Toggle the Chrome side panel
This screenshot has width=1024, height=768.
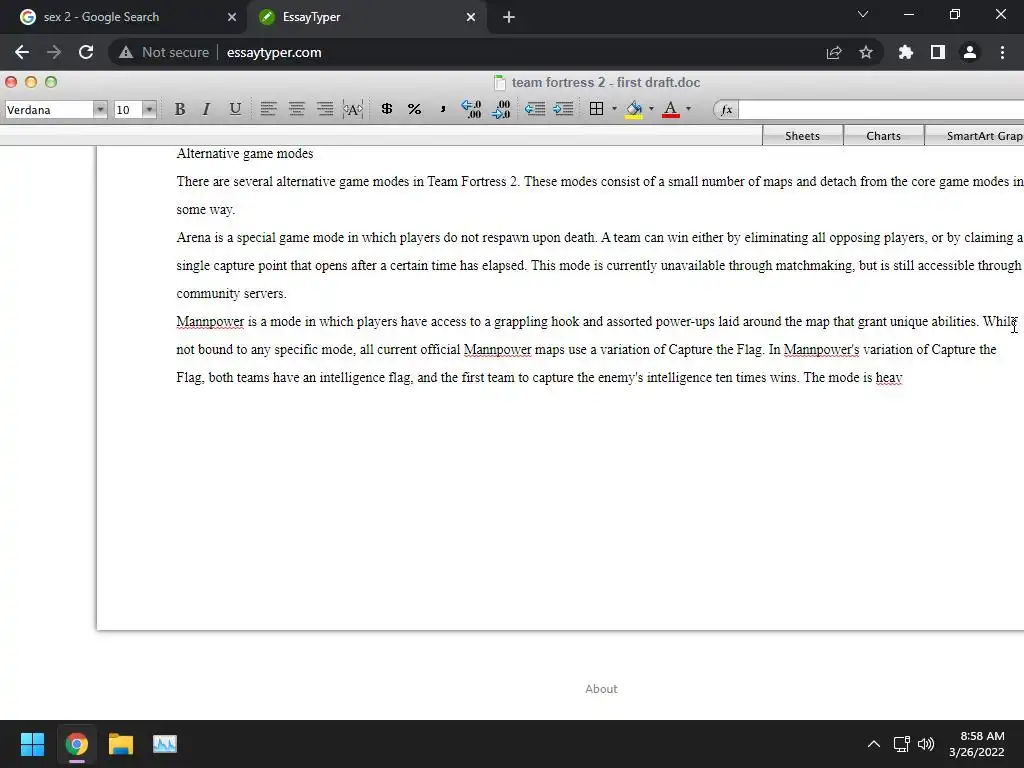point(938,52)
